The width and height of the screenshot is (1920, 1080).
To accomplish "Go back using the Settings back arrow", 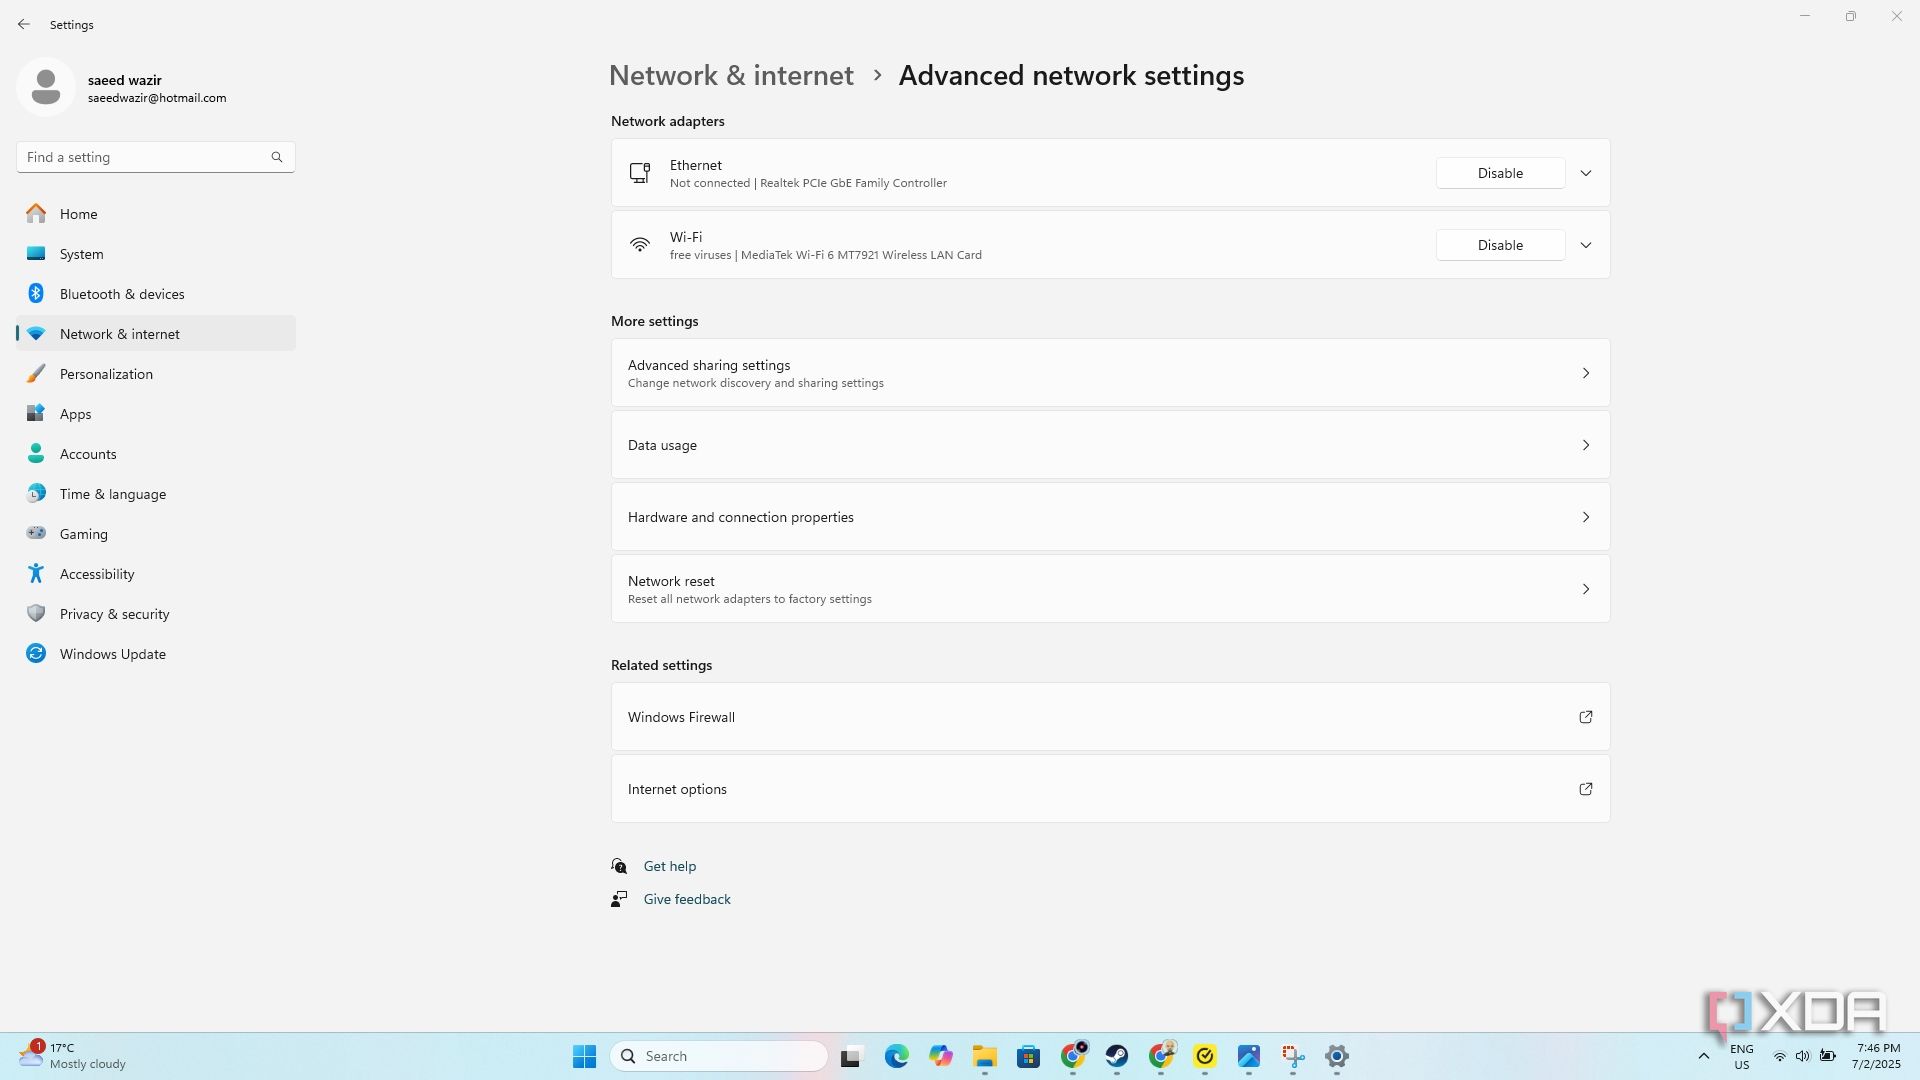I will [24, 24].
